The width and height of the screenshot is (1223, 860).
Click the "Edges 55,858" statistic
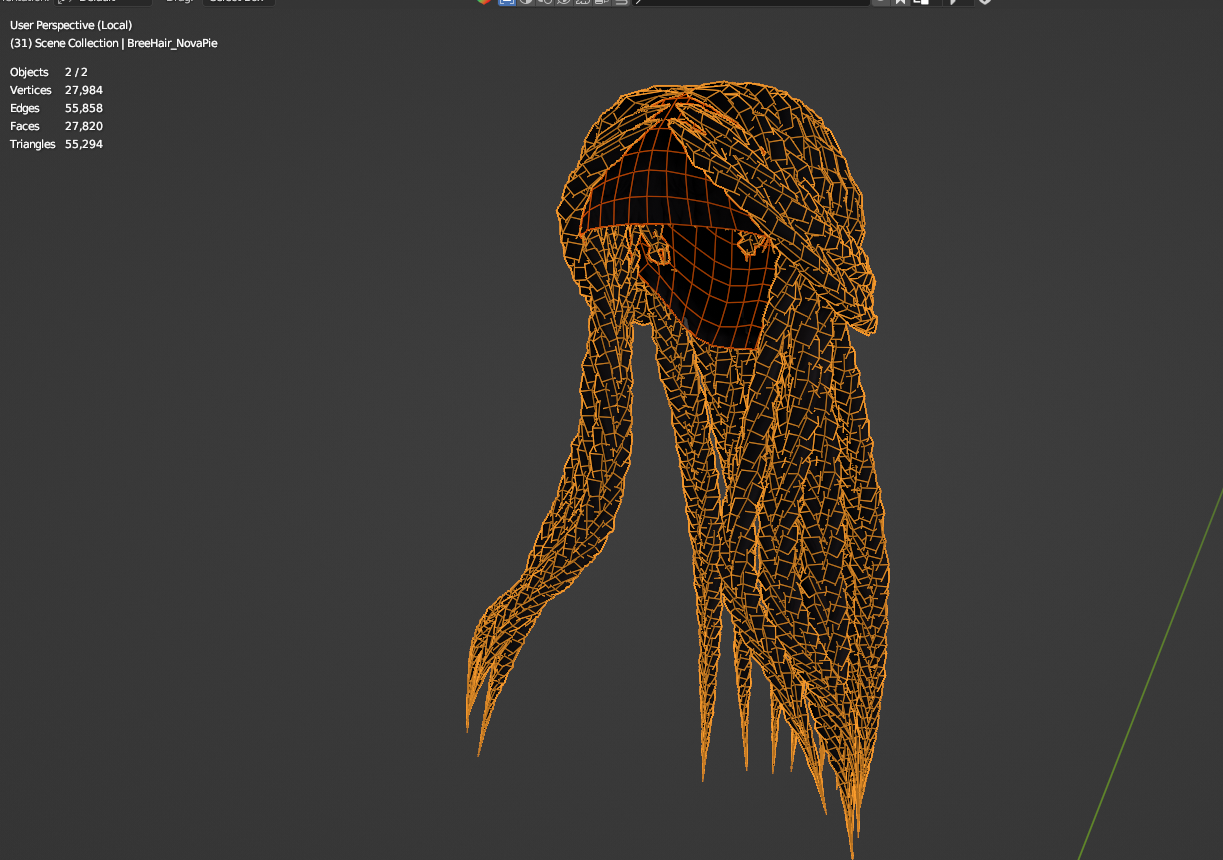point(56,108)
